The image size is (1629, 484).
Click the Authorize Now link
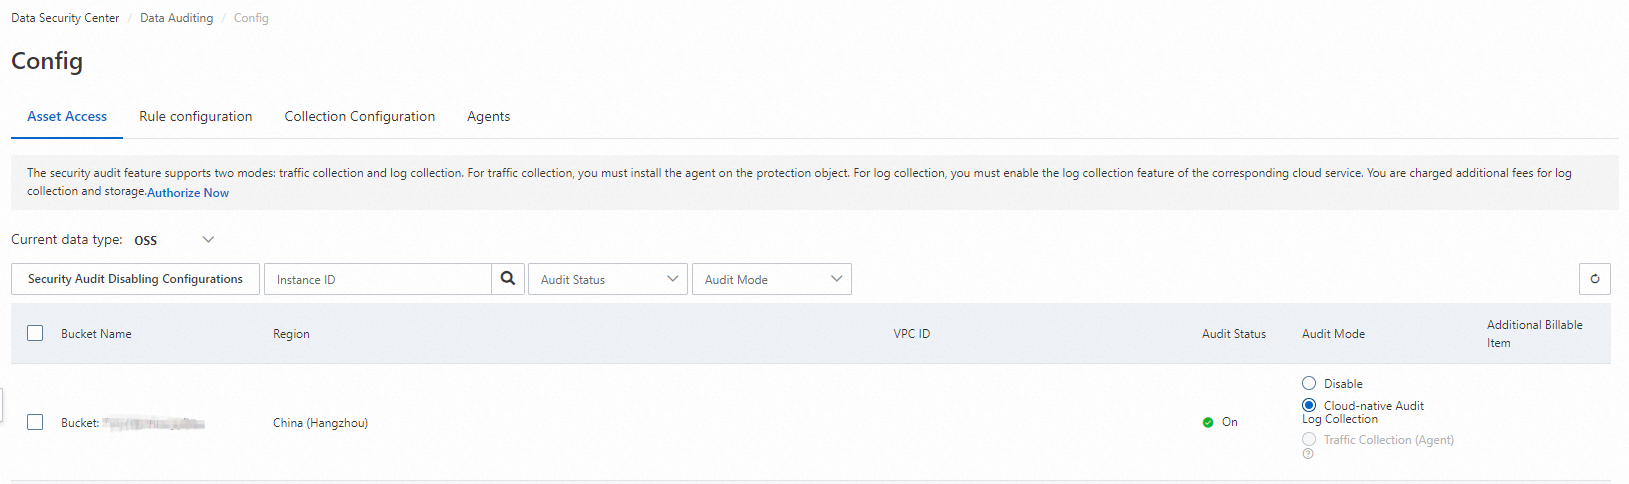(x=188, y=193)
